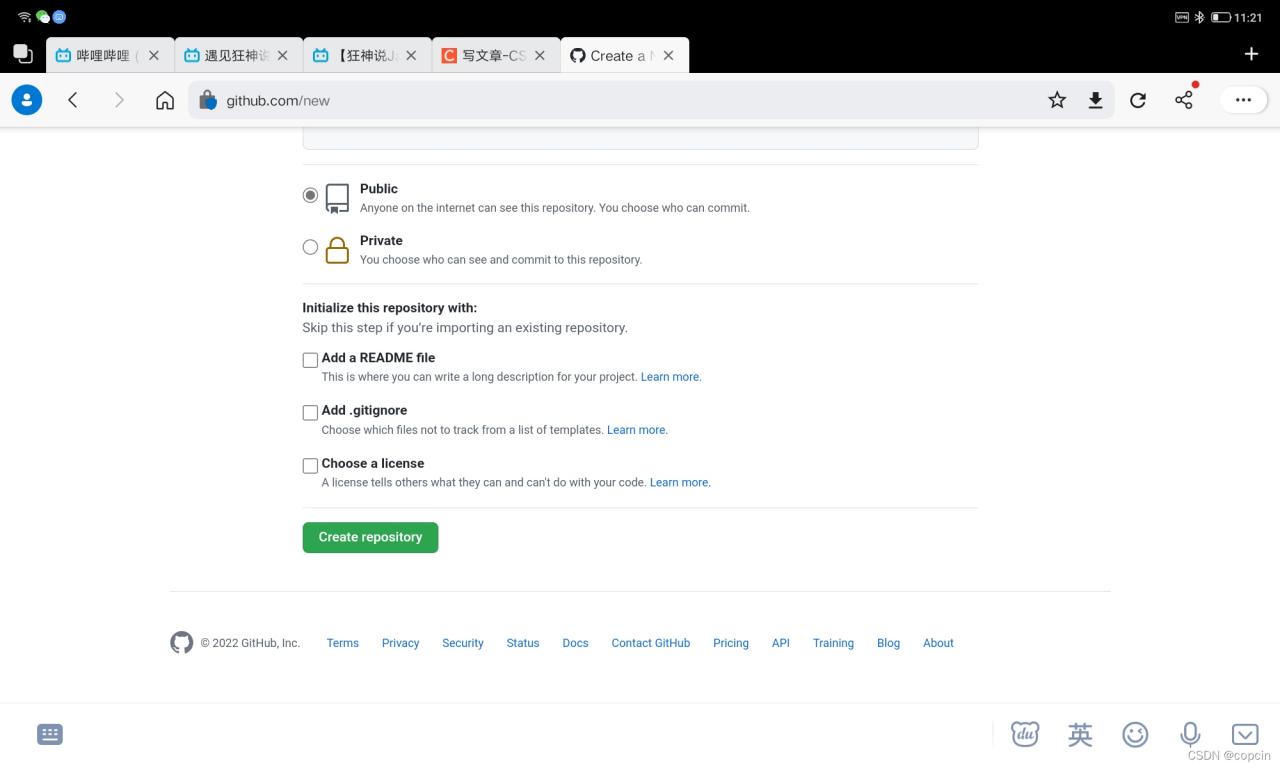Open the About footer link
Image resolution: width=1280 pixels, height=768 pixels.
coord(938,643)
